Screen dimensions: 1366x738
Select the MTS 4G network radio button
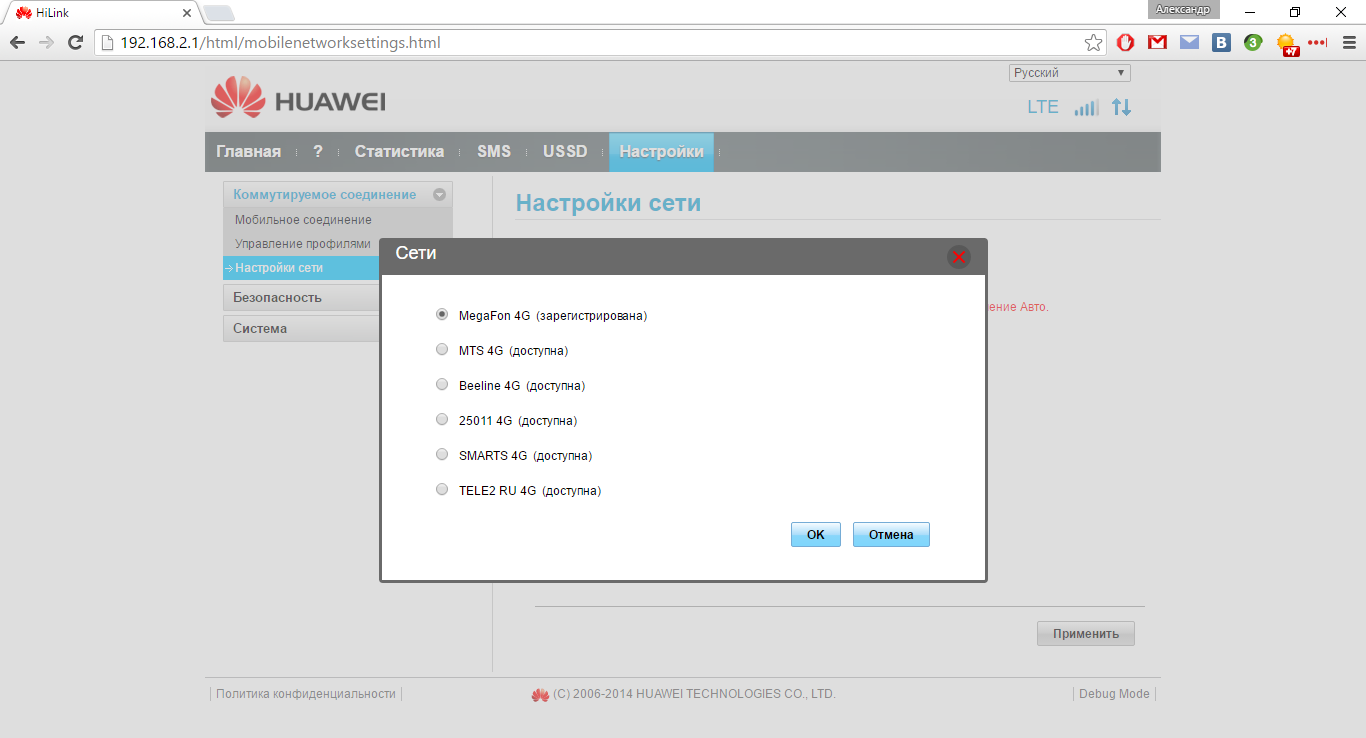442,350
